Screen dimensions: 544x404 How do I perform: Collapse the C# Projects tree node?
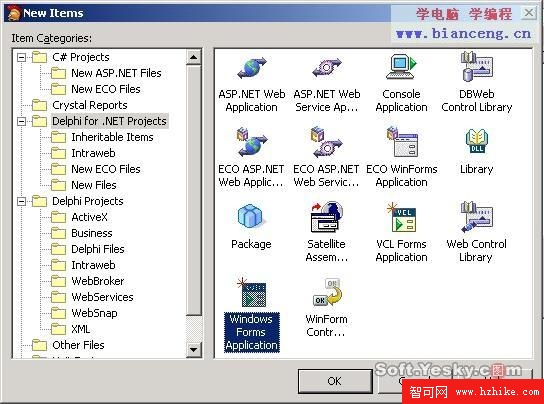point(22,57)
